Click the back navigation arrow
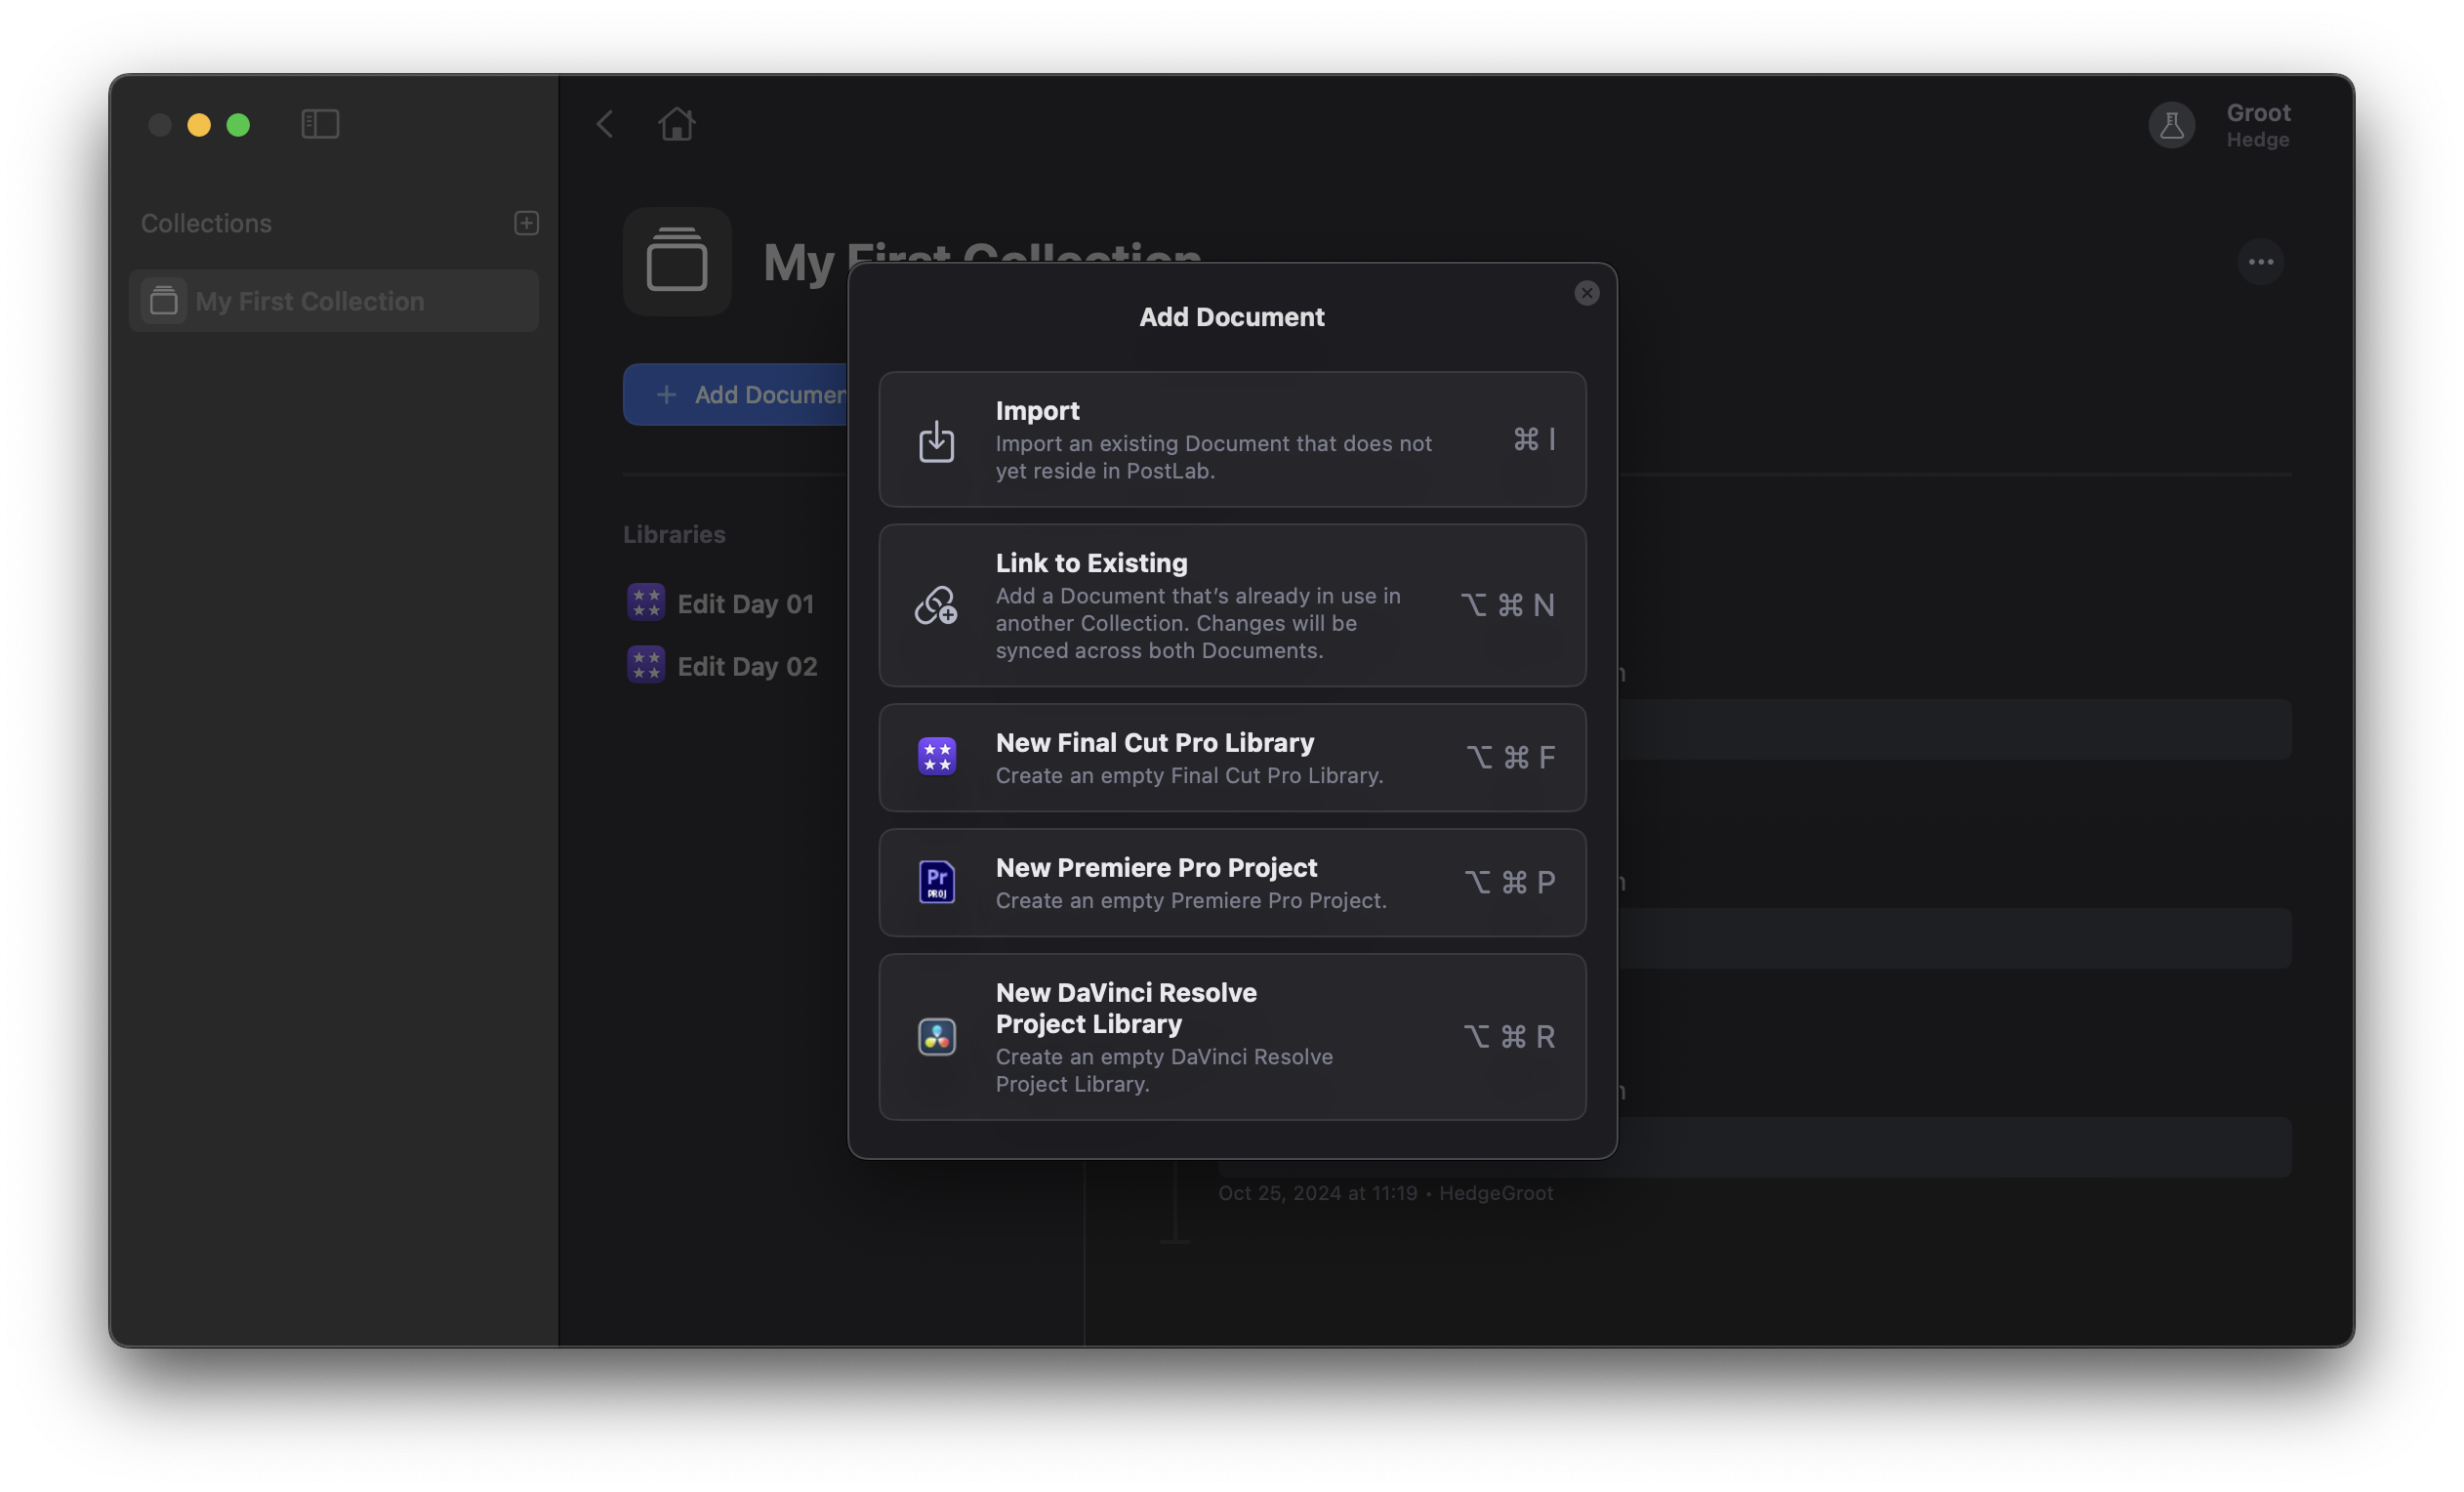This screenshot has height=1492, width=2464. [604, 123]
